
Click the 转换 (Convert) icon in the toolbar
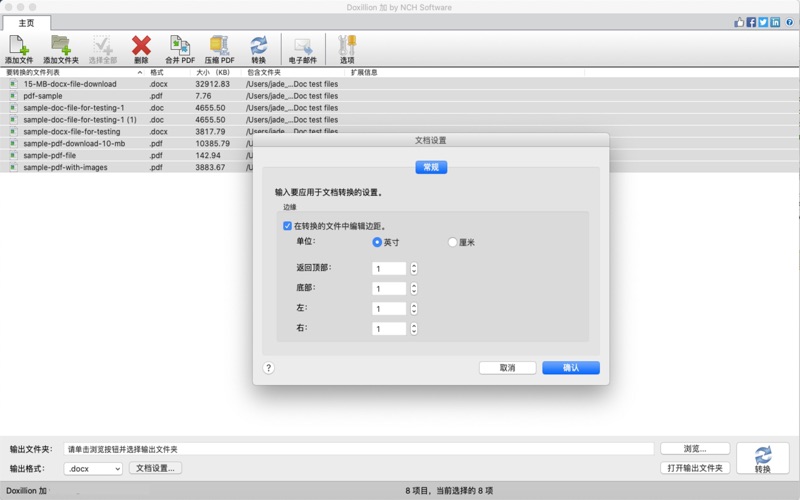(259, 47)
